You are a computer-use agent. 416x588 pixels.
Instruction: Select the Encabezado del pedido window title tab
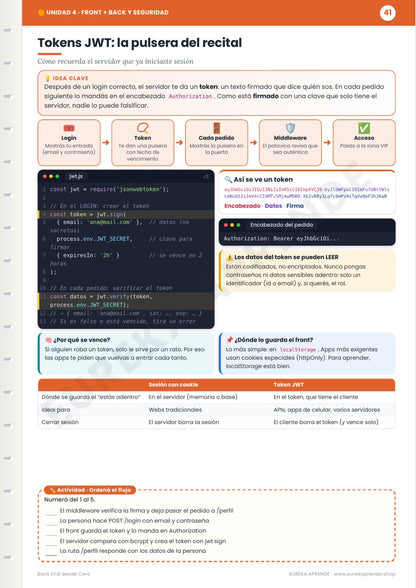281,225
